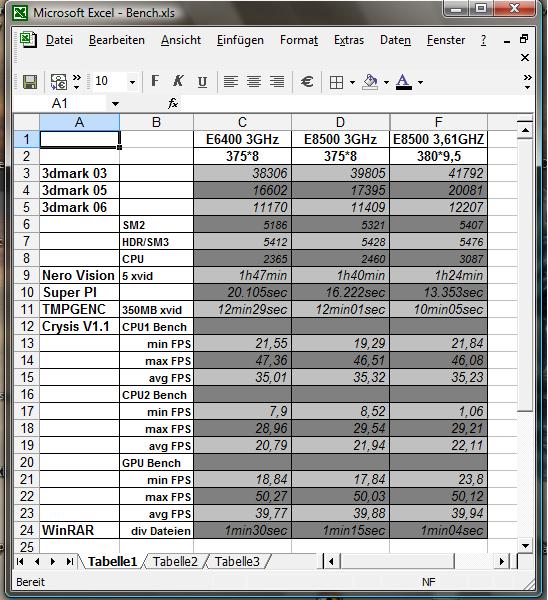Viewport: 548px width, 600px height.
Task: Expand toolbar options next to Euro converter
Action: [77, 82]
